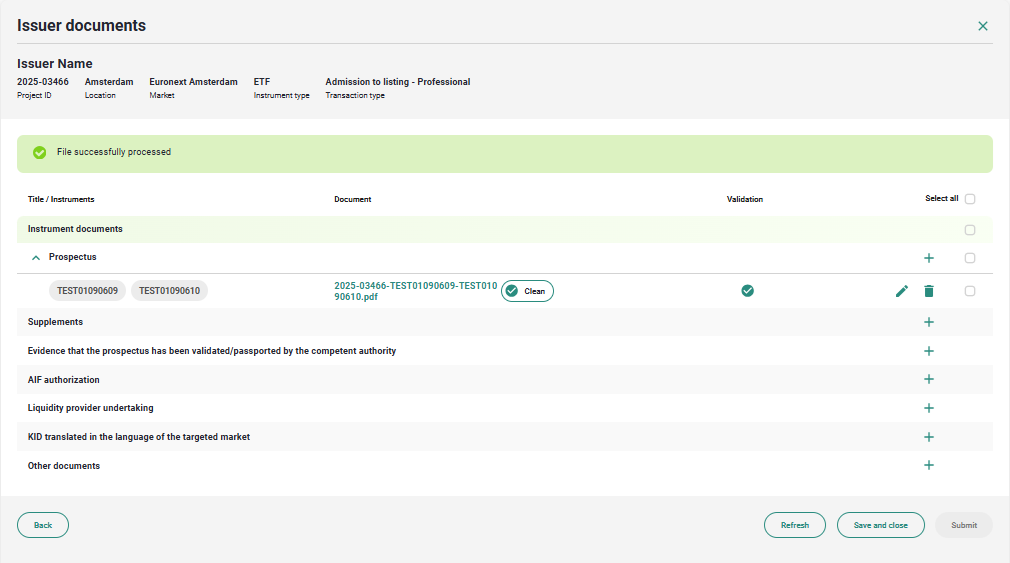Click the Submit button
Screen dimensions: 1010x563
point(964,525)
